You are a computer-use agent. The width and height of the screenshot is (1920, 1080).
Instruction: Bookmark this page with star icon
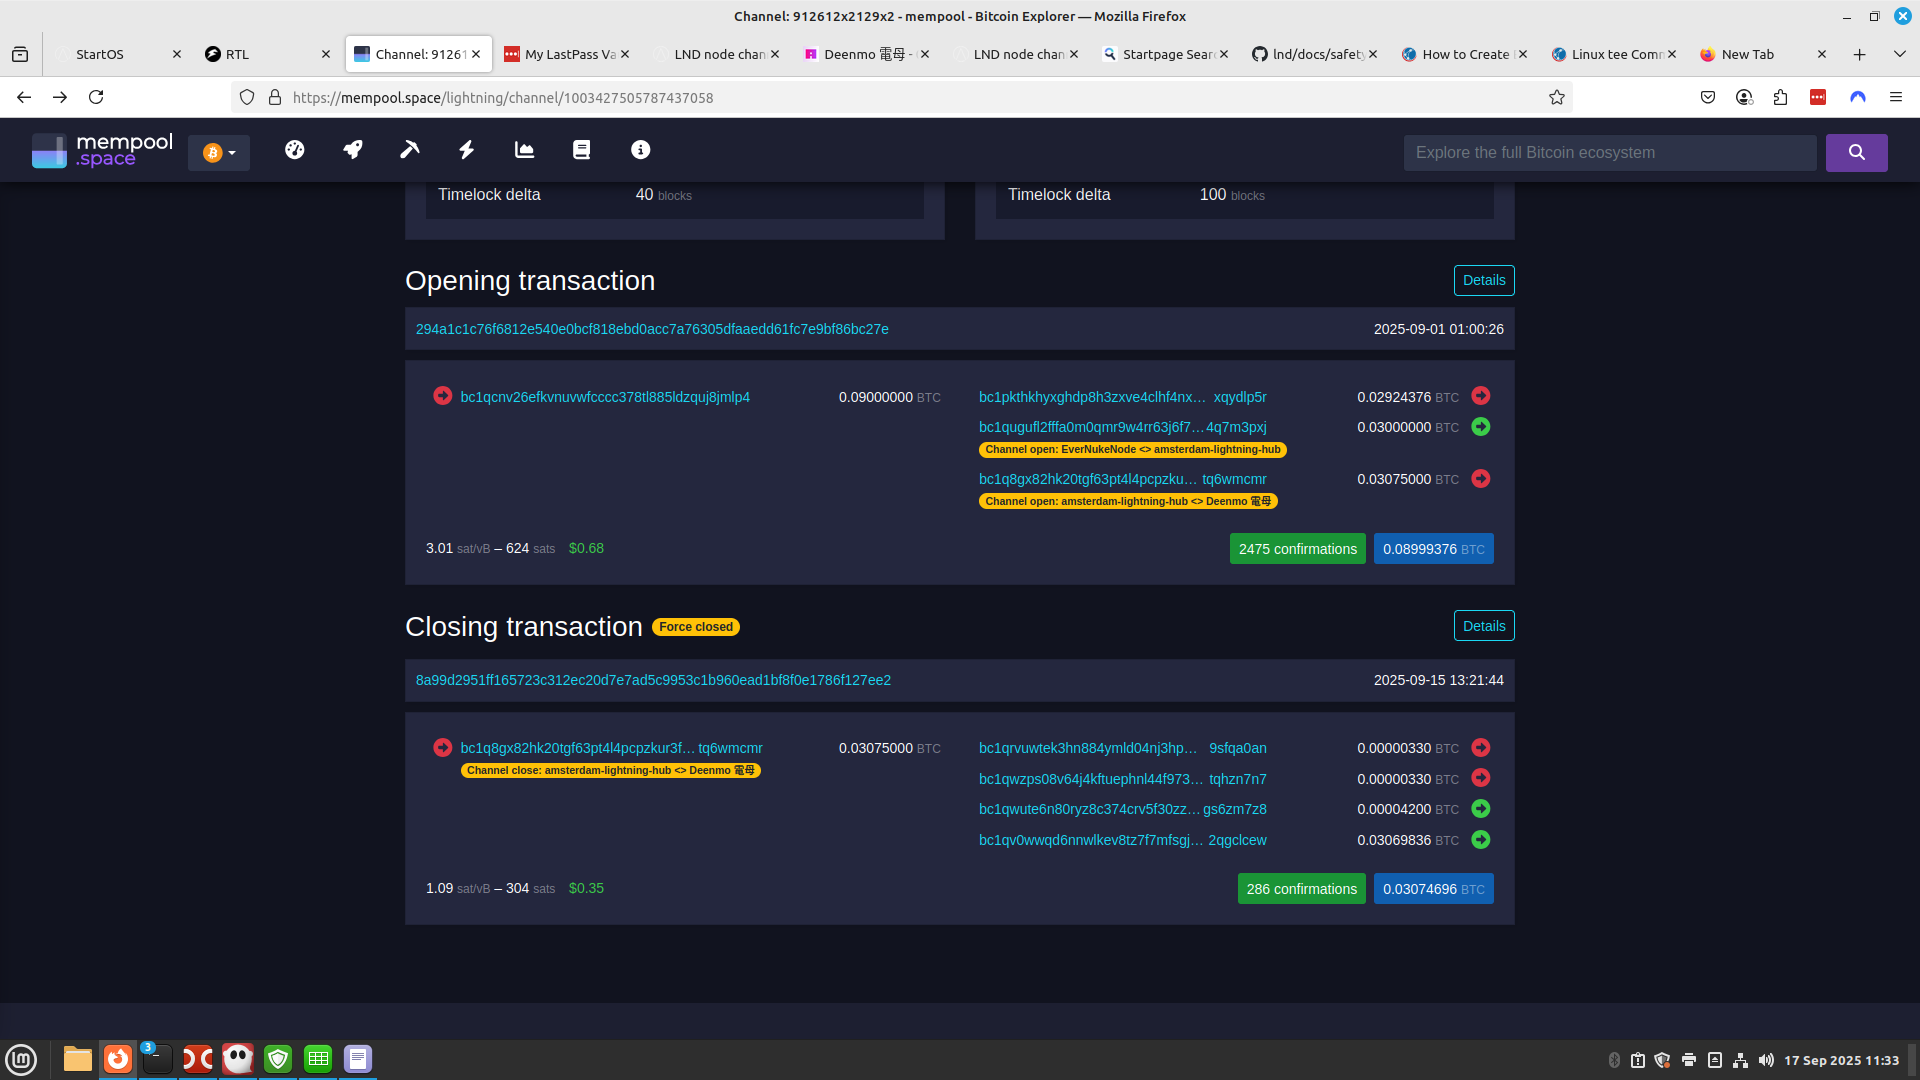click(1556, 97)
